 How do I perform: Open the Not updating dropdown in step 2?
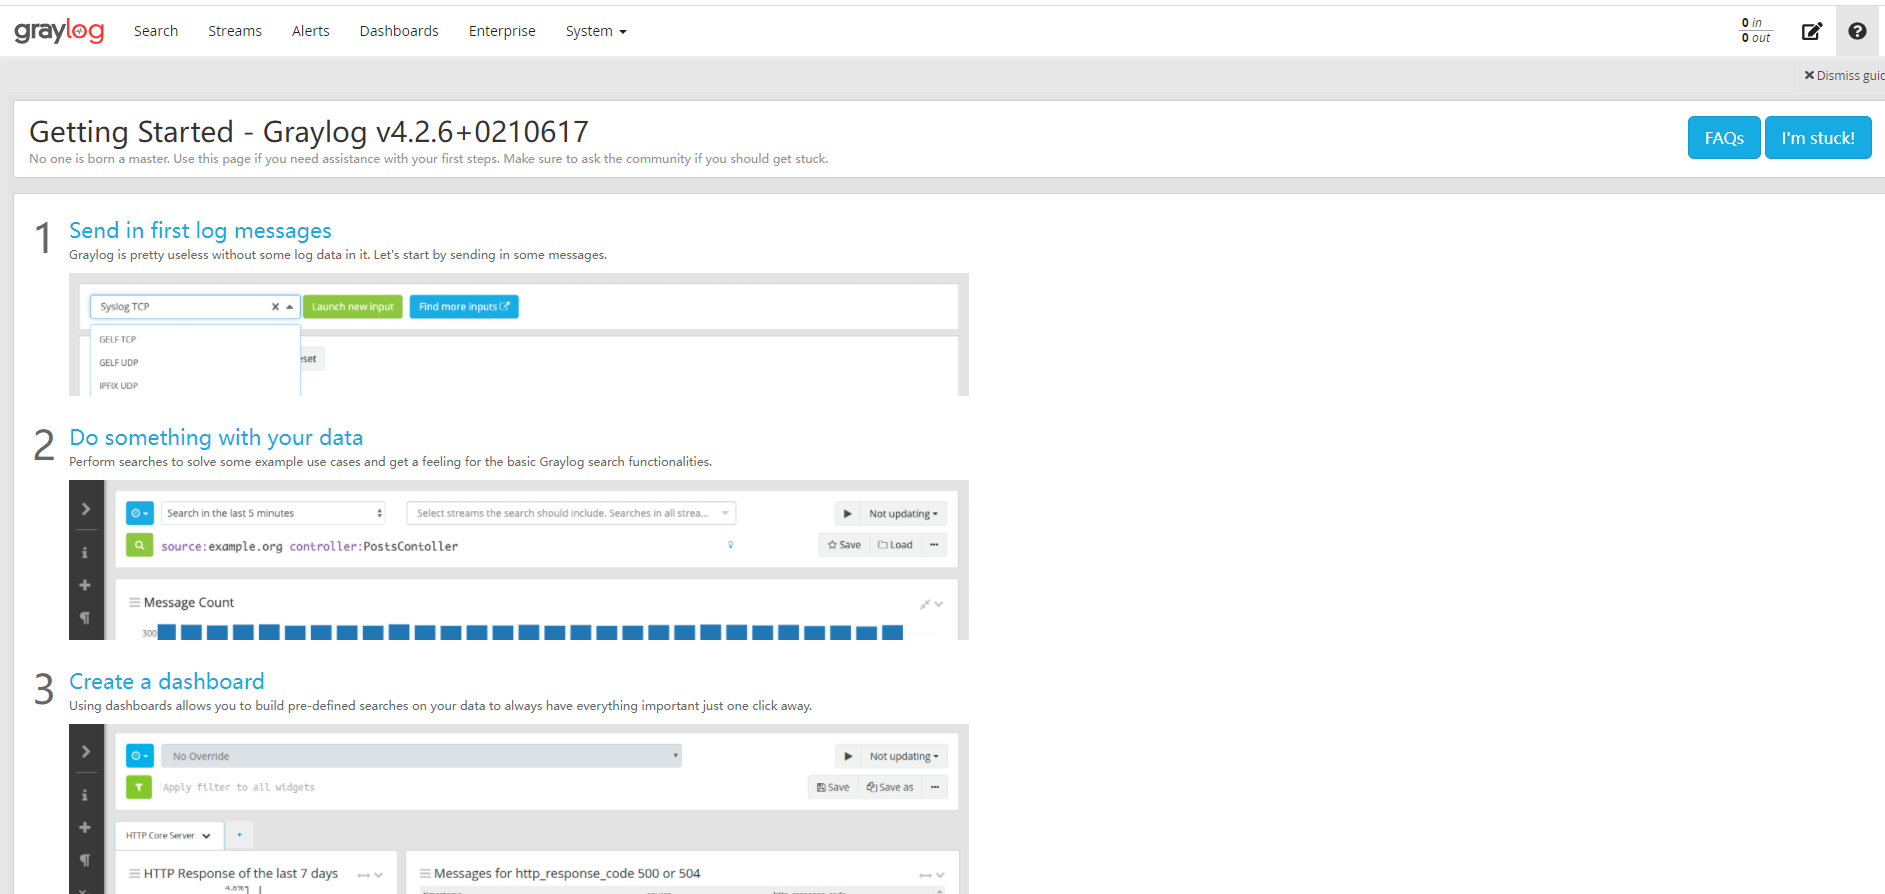click(x=904, y=514)
